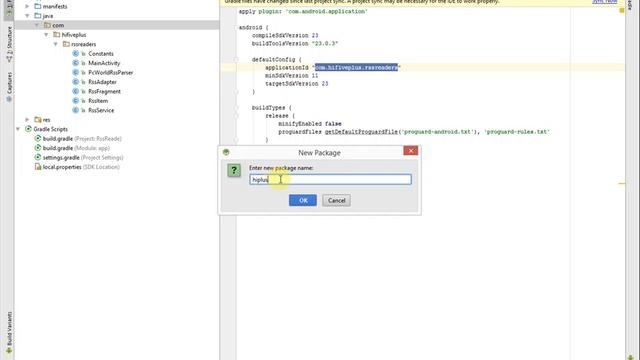Open the Structure tool window tab
Screen dimensions: 640x360
[x=9, y=44]
